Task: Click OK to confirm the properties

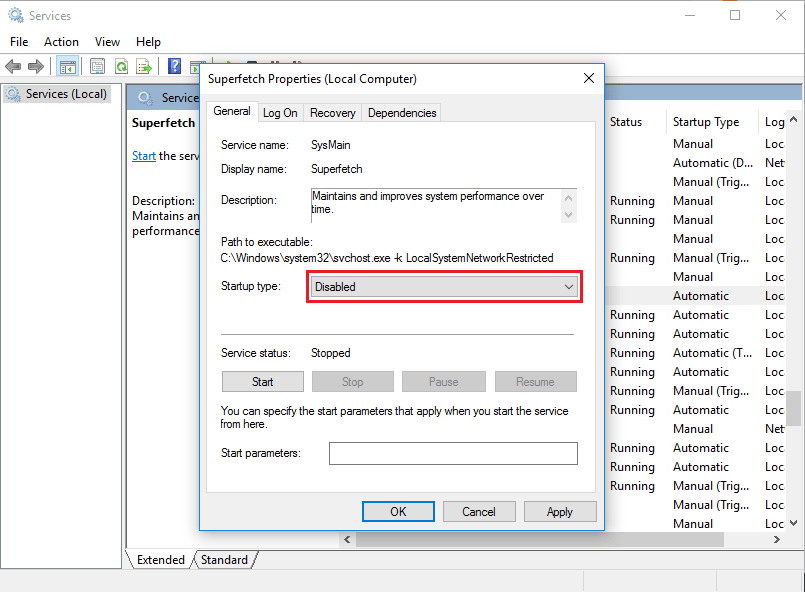Action: [x=398, y=512]
